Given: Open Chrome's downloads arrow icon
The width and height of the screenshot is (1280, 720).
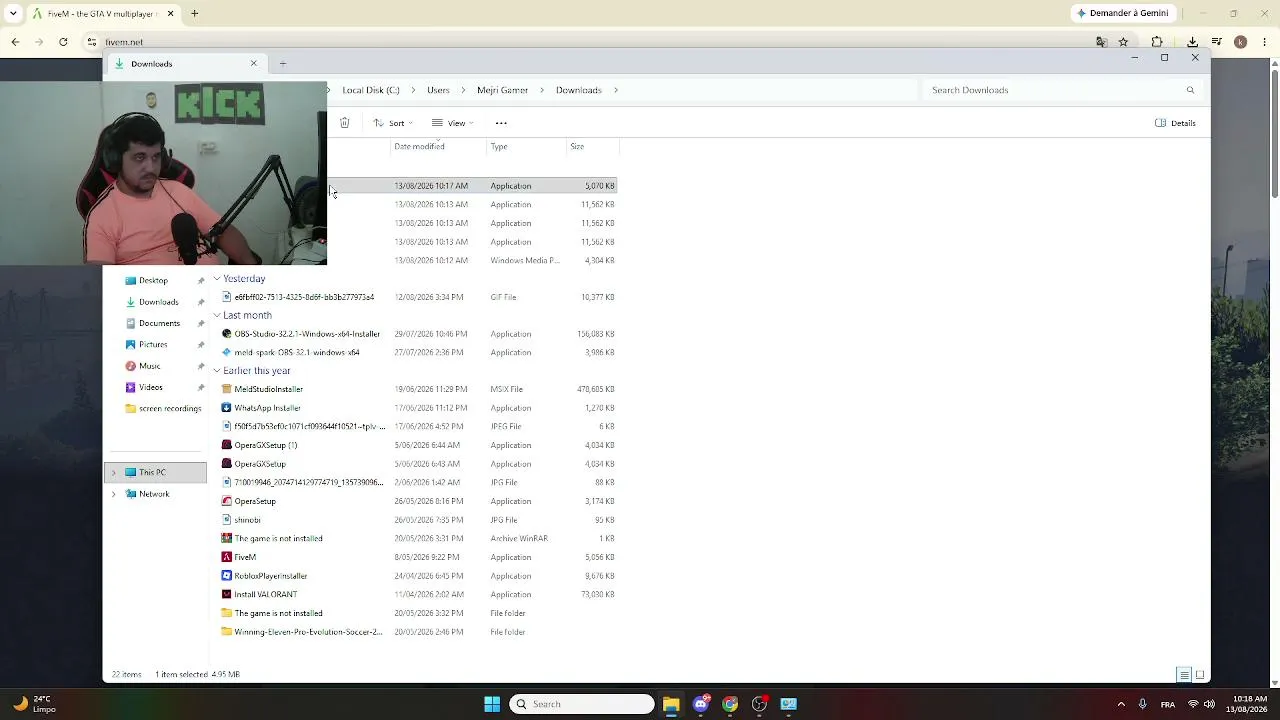Looking at the screenshot, I should pos(1192,42).
